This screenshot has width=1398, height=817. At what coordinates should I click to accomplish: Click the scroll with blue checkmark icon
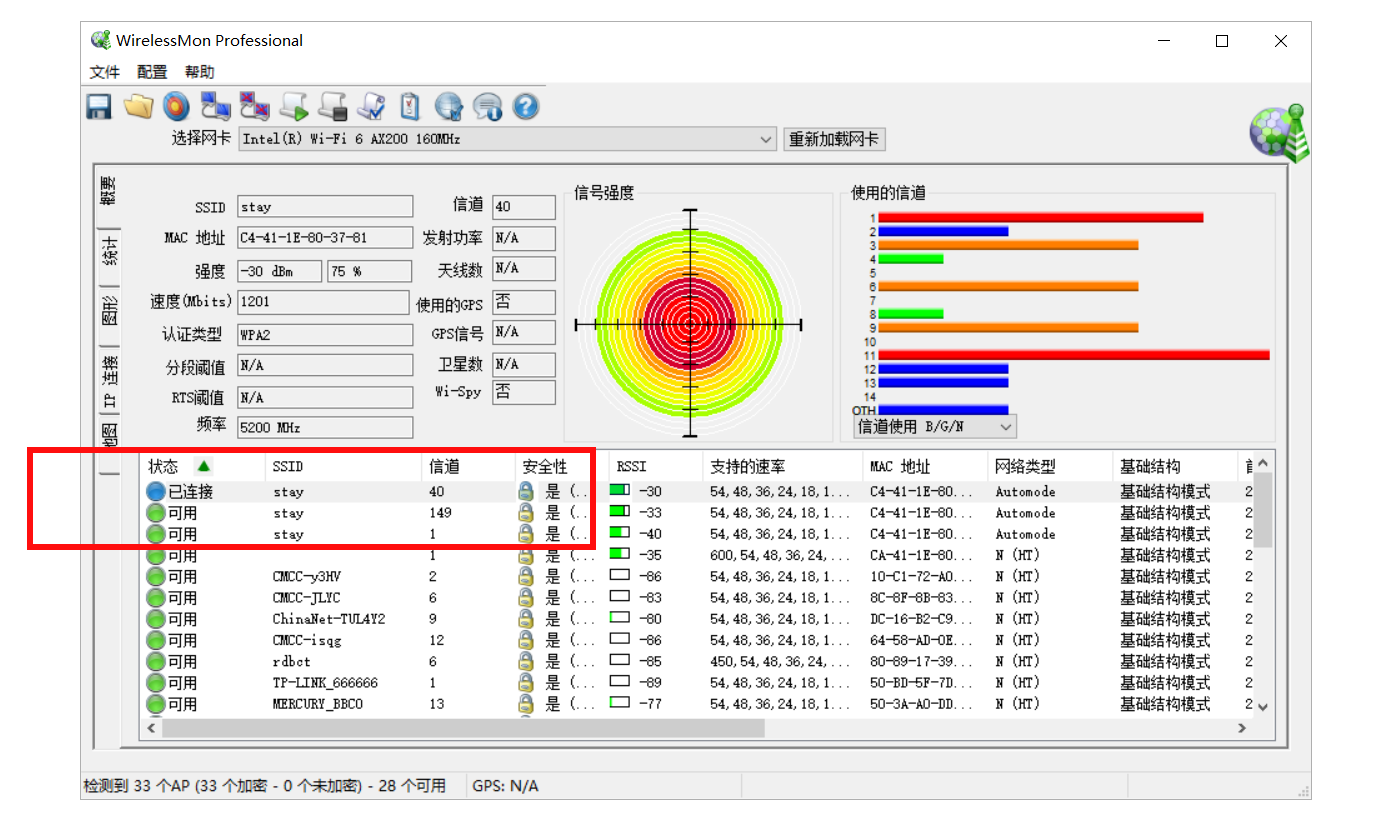point(371,106)
